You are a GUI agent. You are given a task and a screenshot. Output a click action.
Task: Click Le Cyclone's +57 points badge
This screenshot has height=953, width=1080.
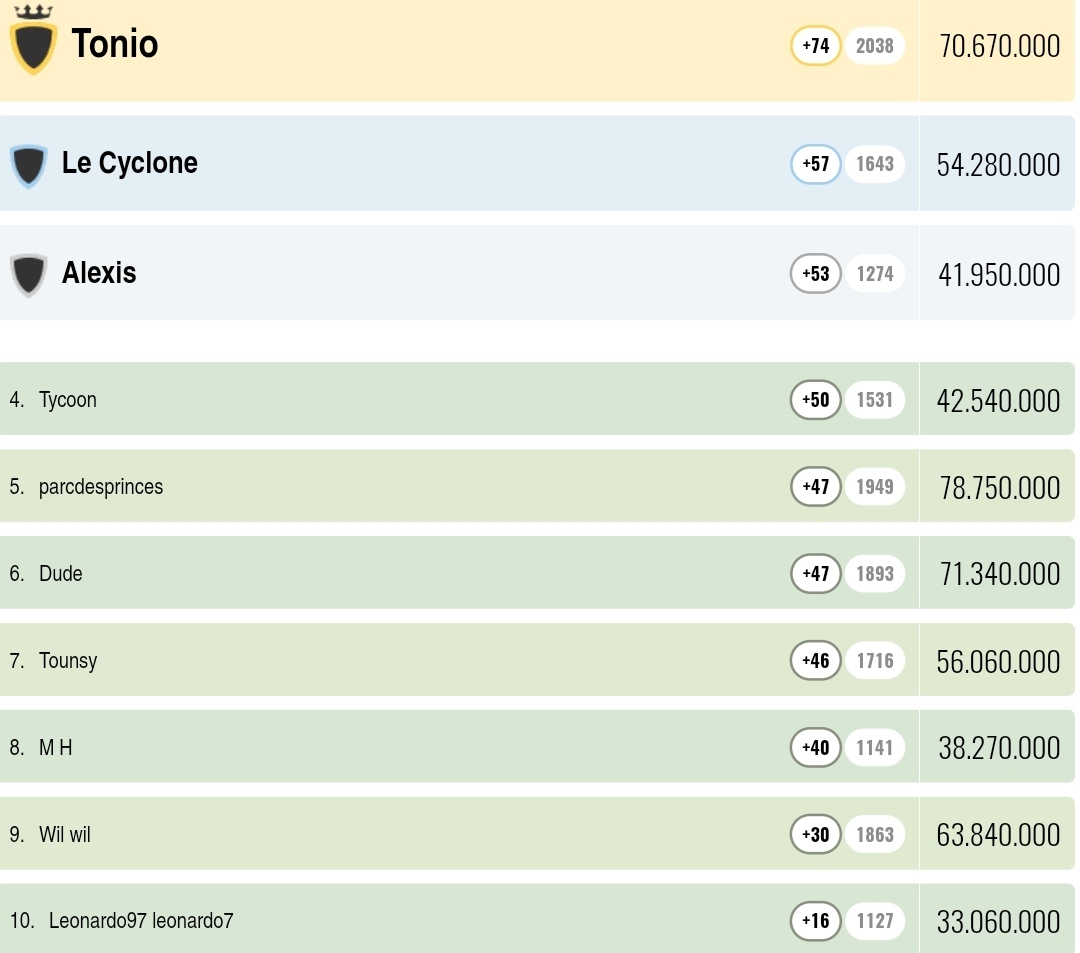[816, 164]
